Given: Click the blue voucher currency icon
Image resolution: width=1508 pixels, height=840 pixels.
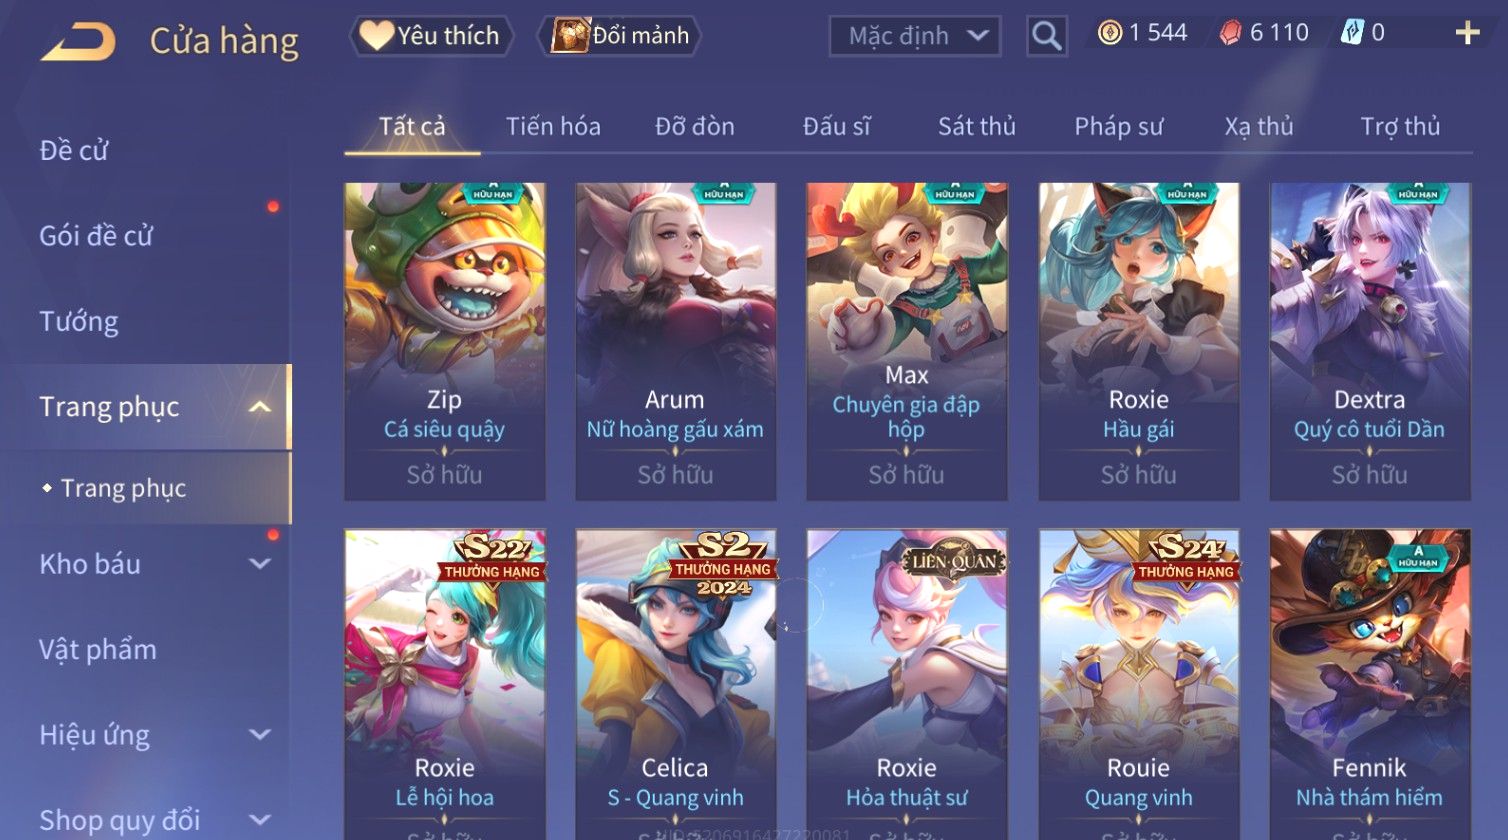Looking at the screenshot, I should [1352, 33].
